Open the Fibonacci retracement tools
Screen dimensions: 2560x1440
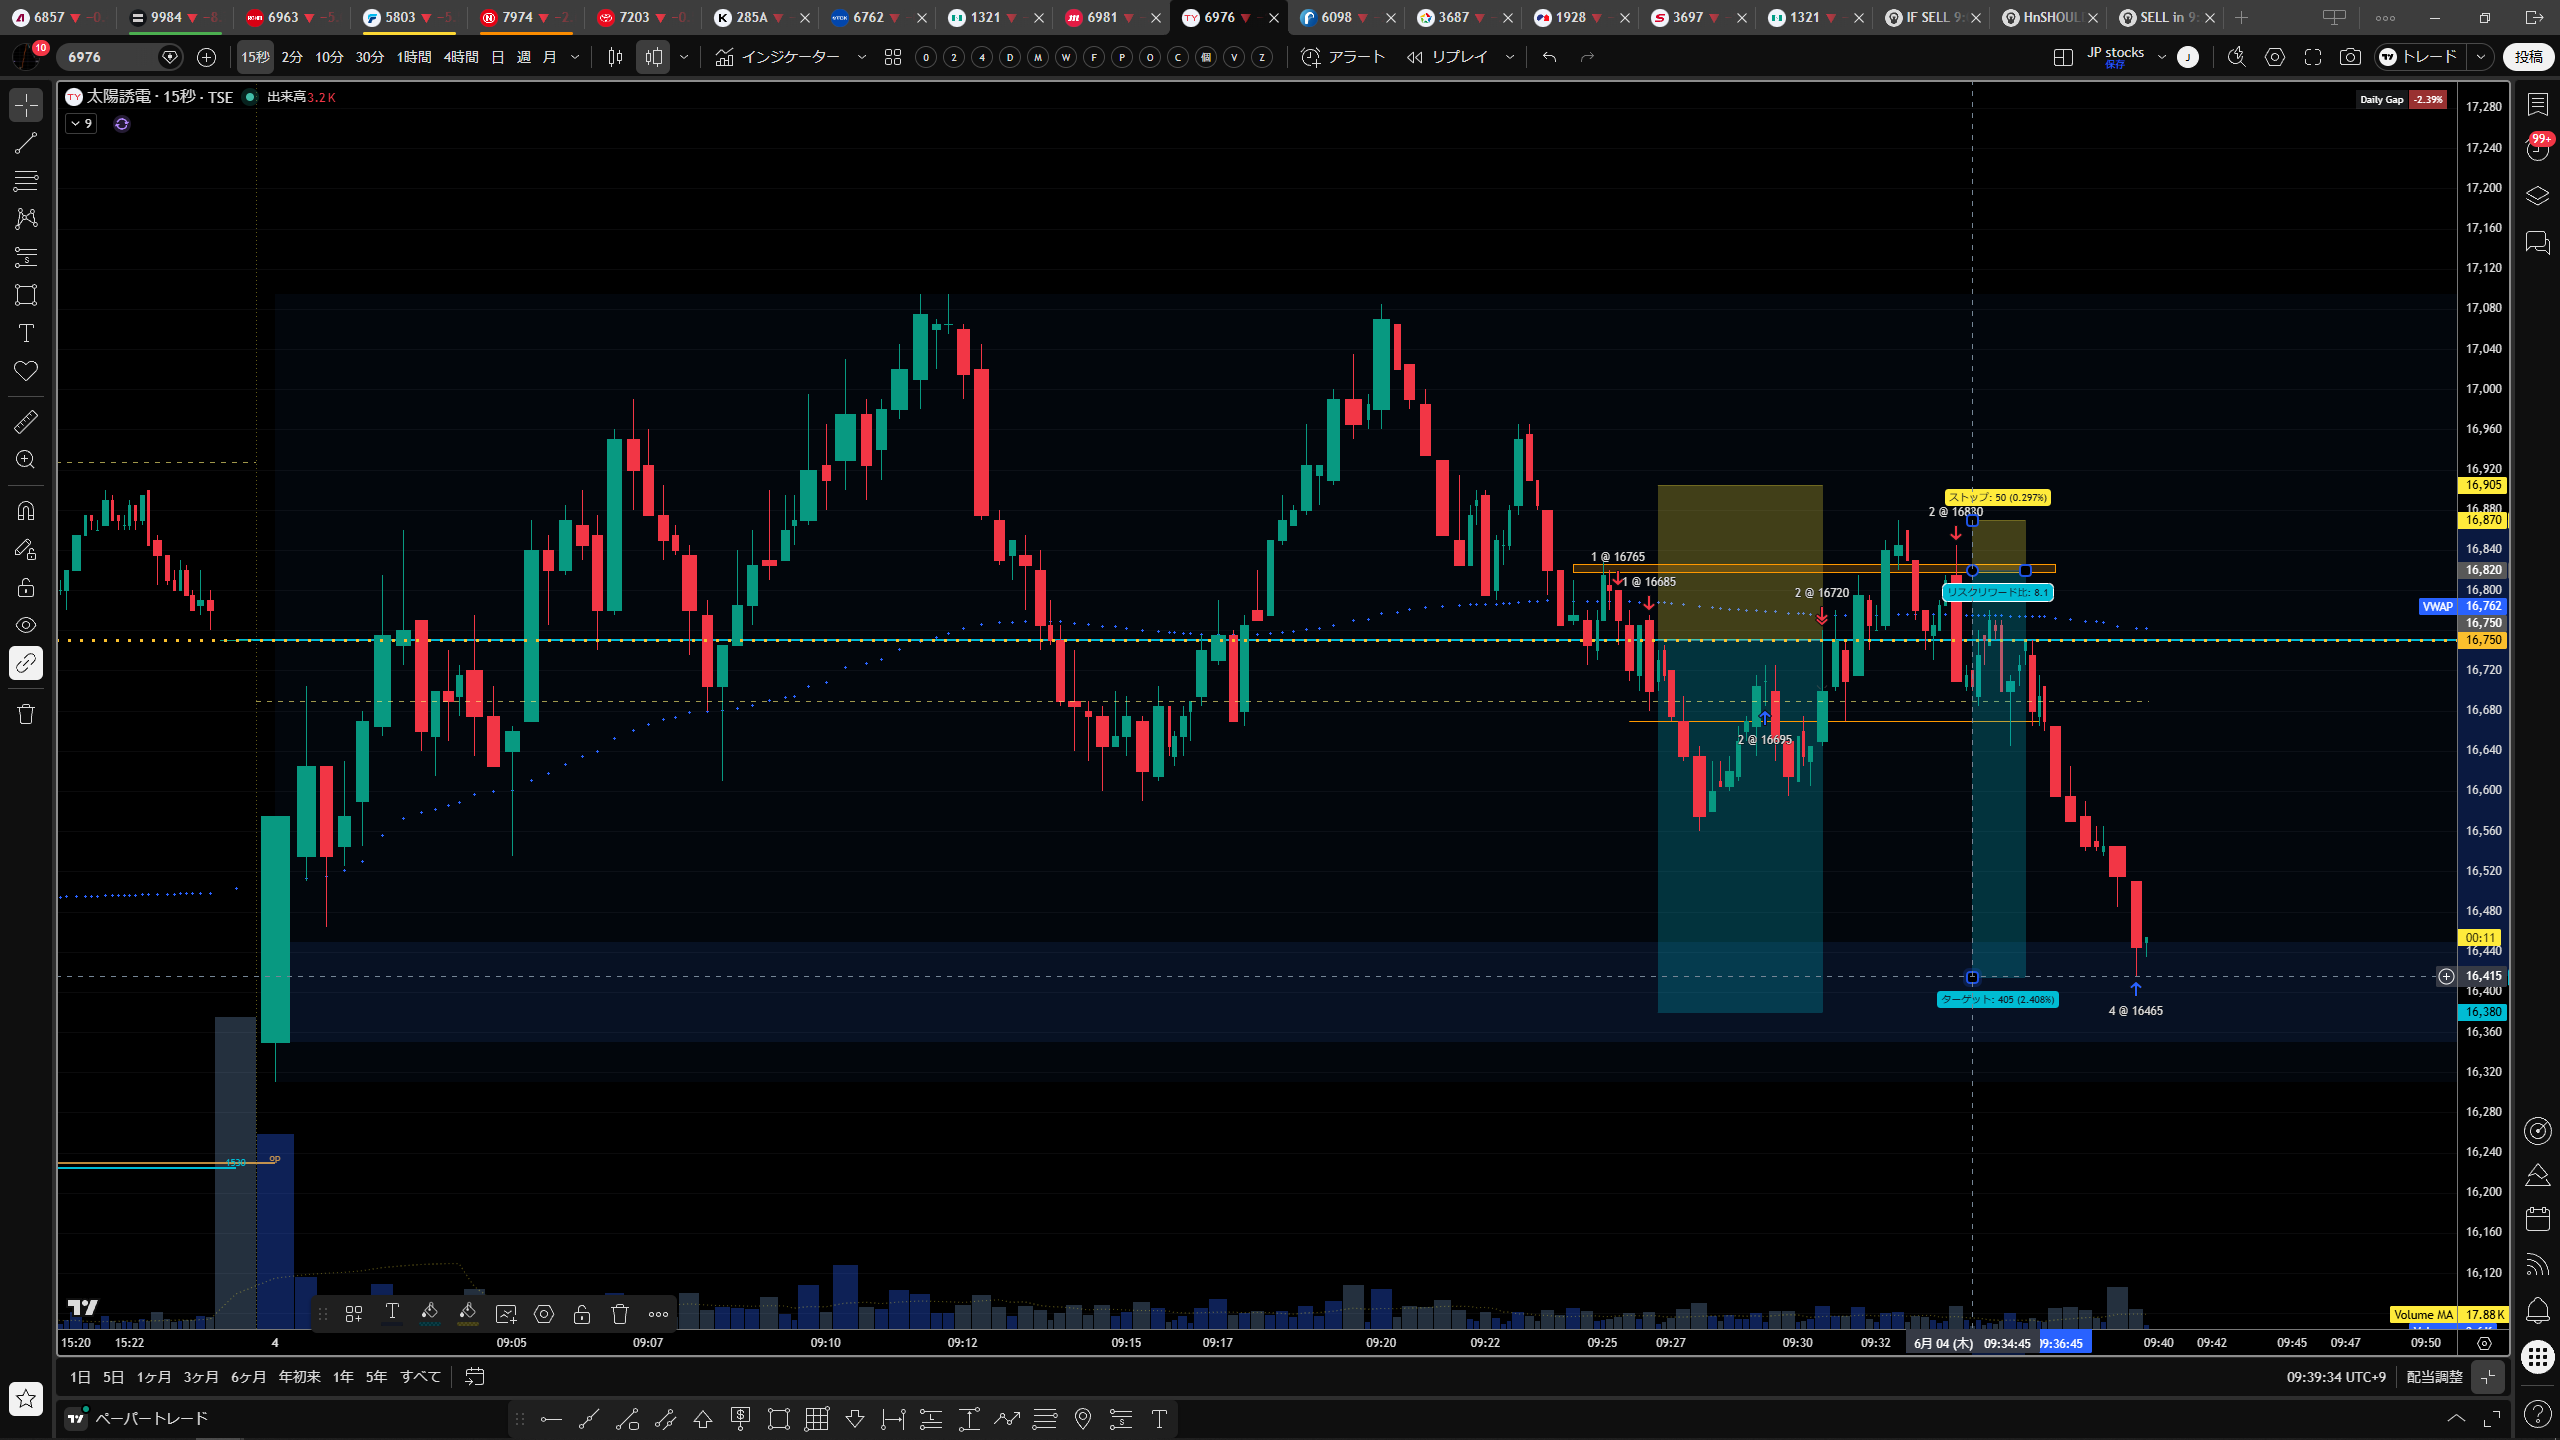26,181
